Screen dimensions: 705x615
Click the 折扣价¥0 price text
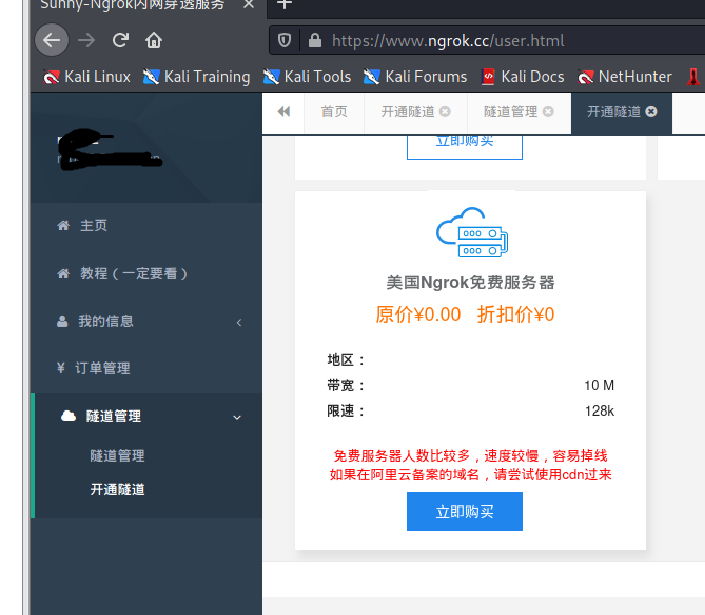[x=516, y=314]
